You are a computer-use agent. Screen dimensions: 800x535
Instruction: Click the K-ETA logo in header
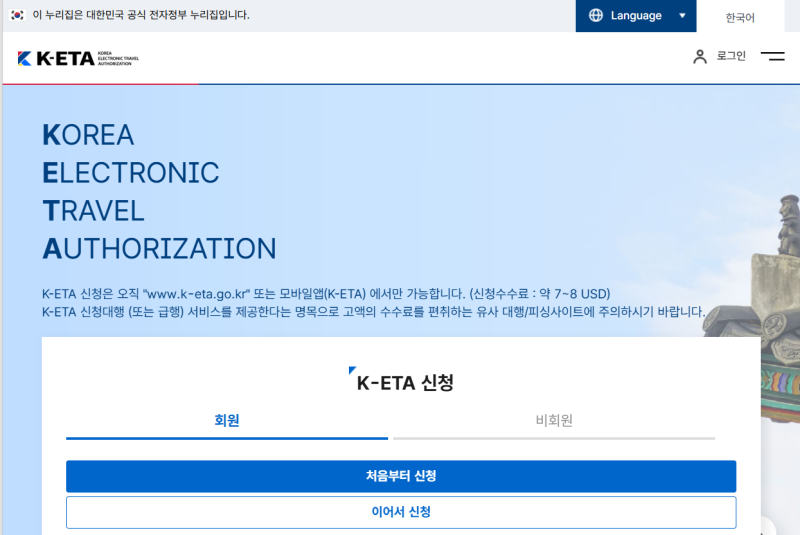(78, 59)
